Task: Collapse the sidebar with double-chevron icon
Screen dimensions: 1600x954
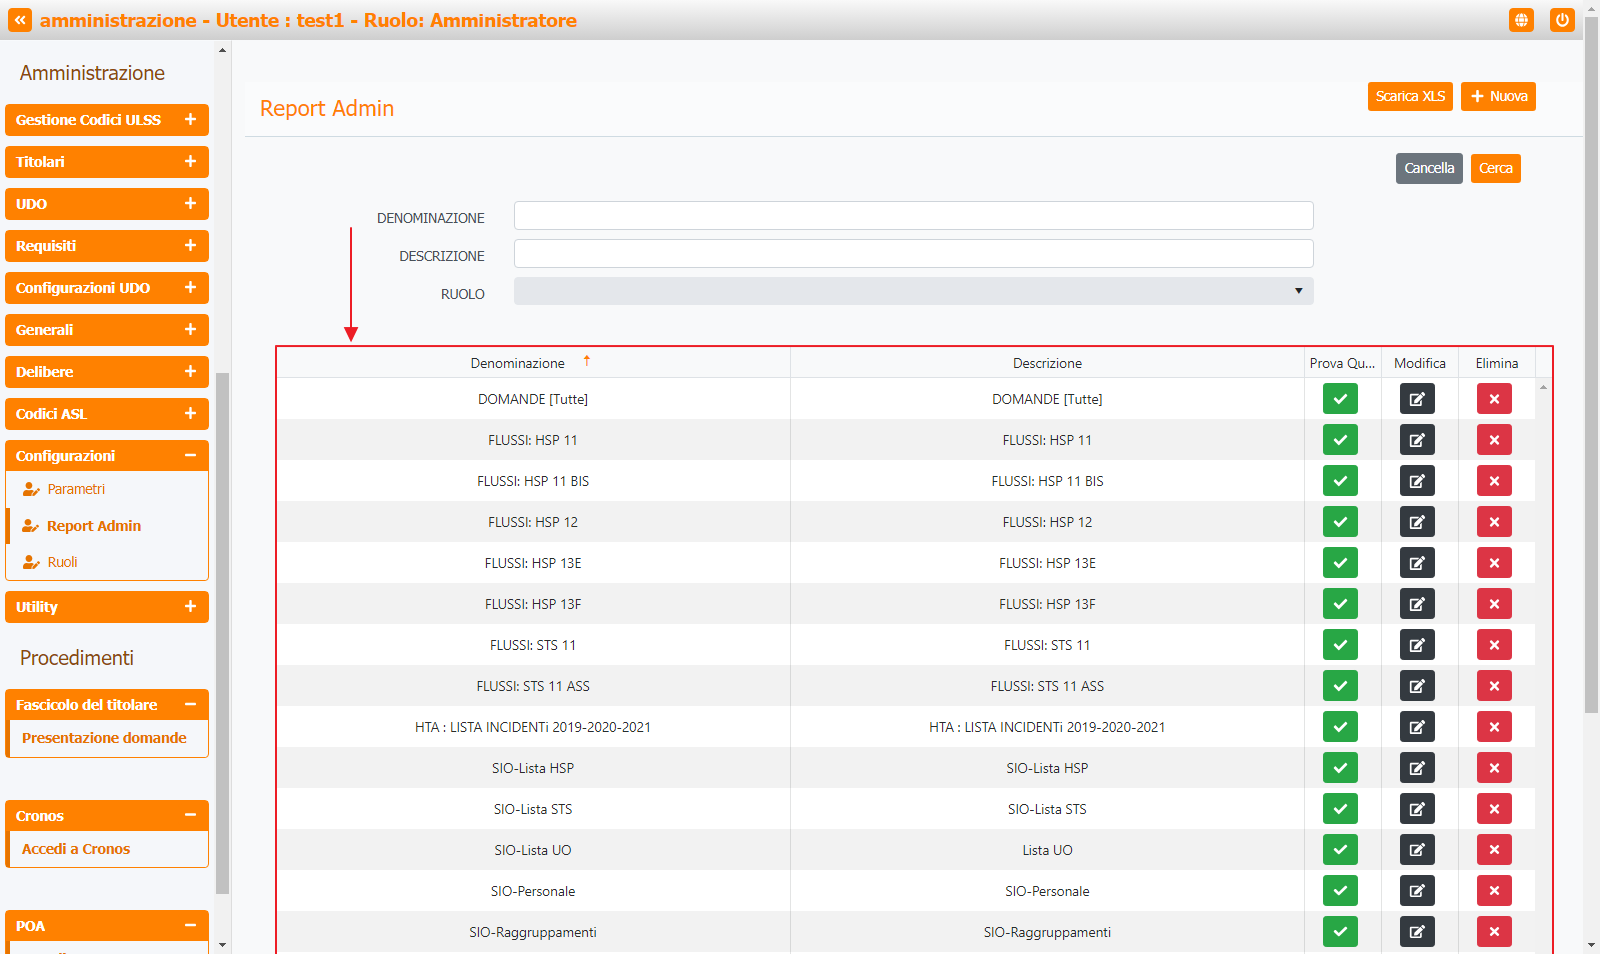Action: click(x=20, y=20)
